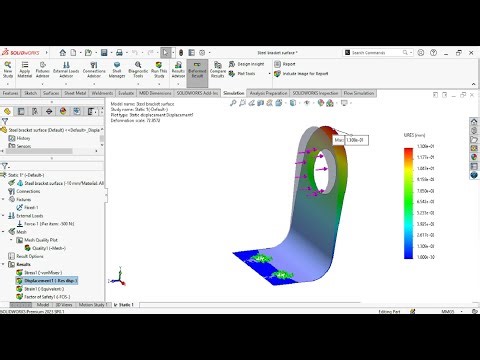Image resolution: width=480 pixels, height=360 pixels.
Task: Collapse the Mesh tree node
Action: (3, 232)
